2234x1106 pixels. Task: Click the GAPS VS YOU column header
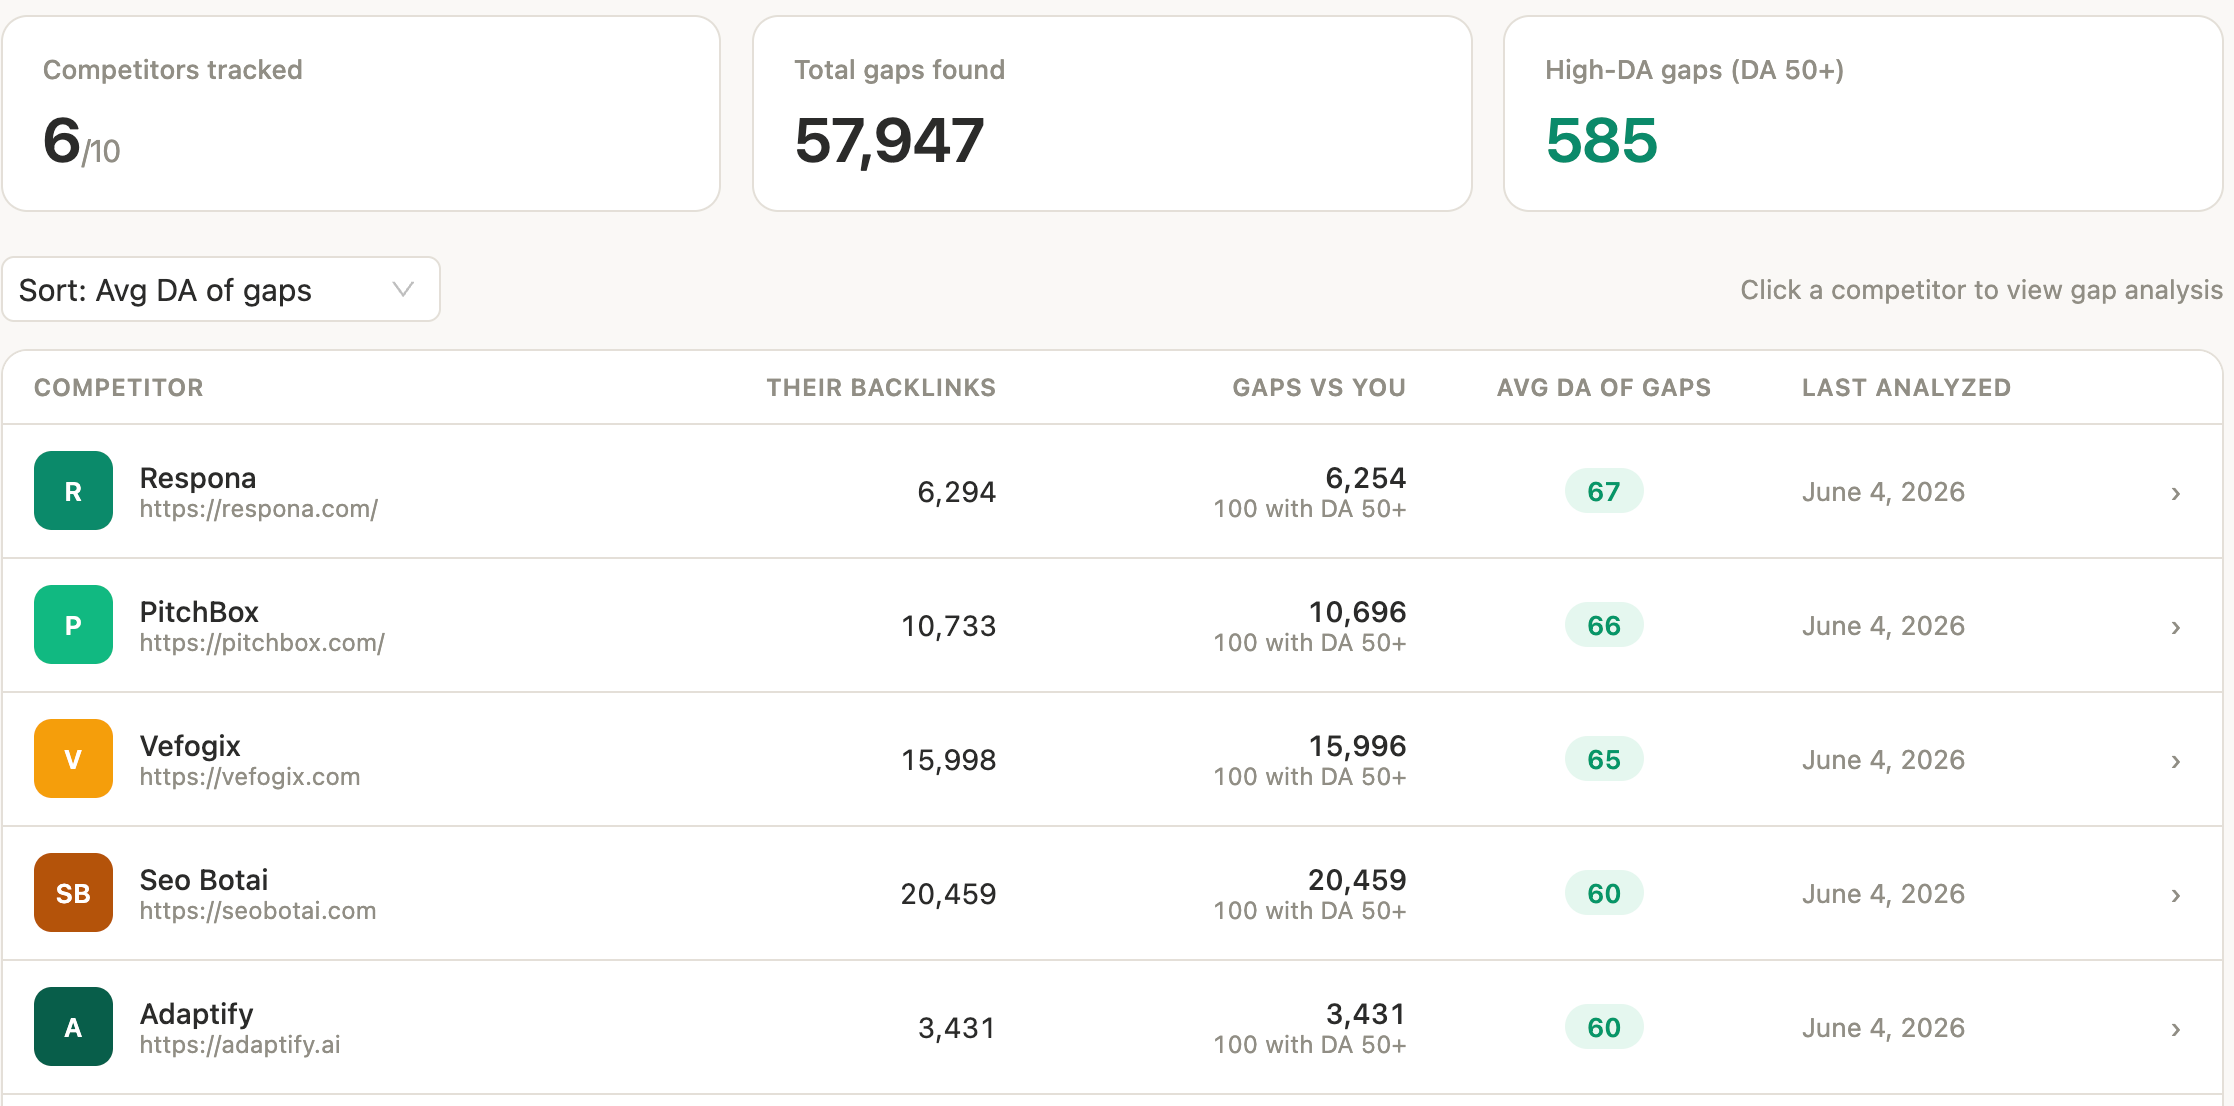[x=1319, y=388]
